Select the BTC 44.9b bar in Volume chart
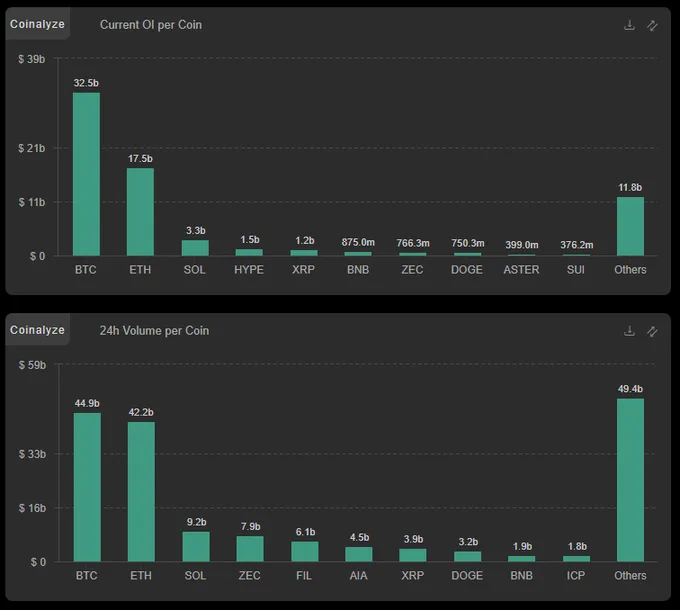This screenshot has width=680, height=610. click(87, 487)
